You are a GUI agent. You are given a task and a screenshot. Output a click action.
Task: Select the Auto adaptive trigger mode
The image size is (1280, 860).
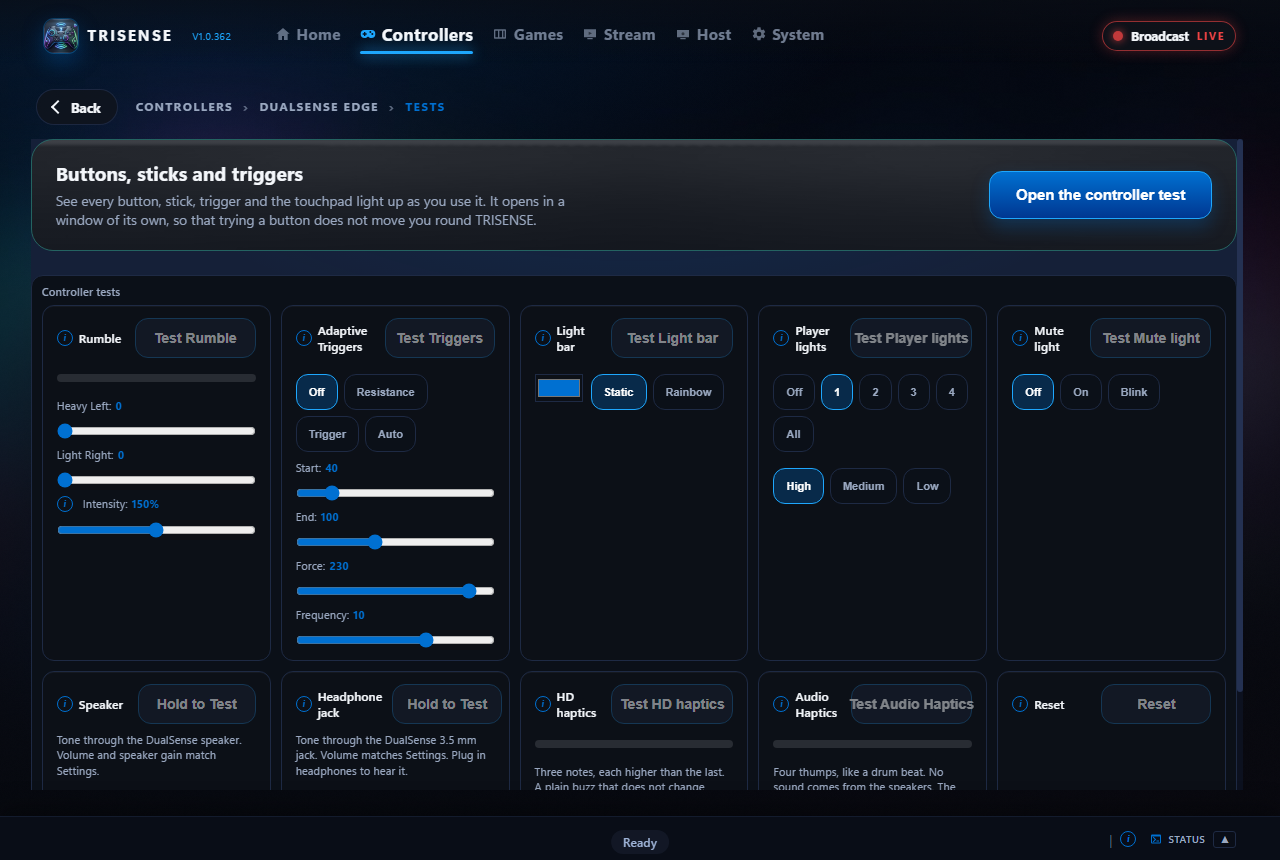click(x=391, y=434)
